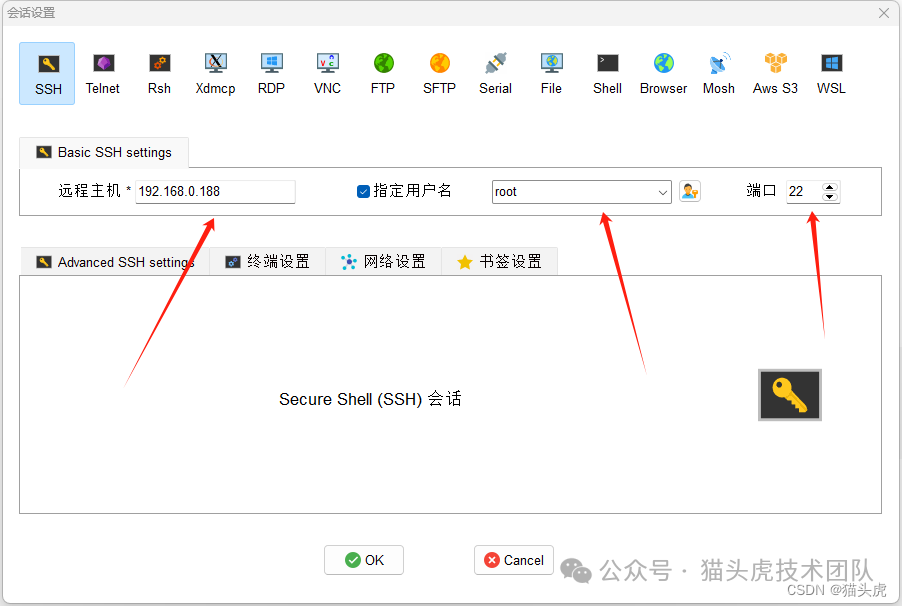Pick the FTP session type

383,73
